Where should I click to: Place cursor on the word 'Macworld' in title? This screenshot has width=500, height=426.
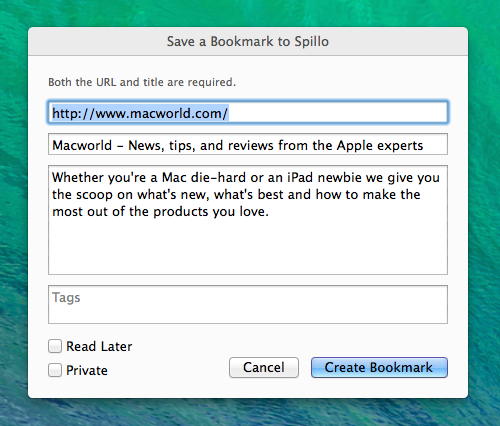coord(82,146)
